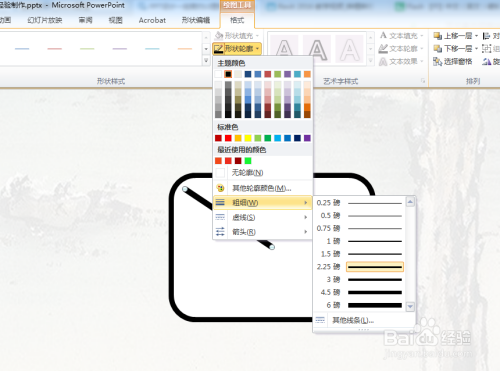Screen dimensions: 500x371
Task: Click the Arrows (箭头) icon
Action: 220,232
